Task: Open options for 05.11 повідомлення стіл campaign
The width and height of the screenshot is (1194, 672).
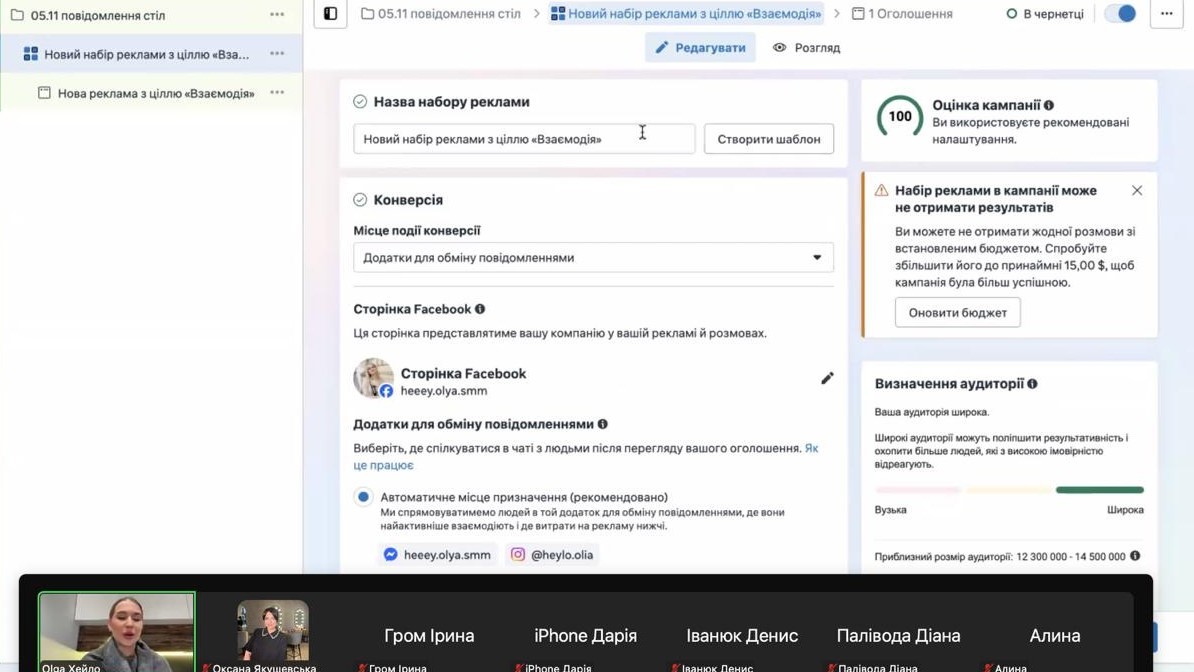Action: point(277,15)
